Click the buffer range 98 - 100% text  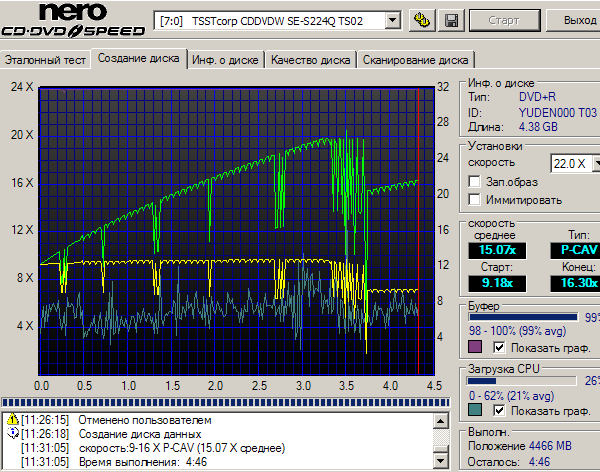pos(517,330)
